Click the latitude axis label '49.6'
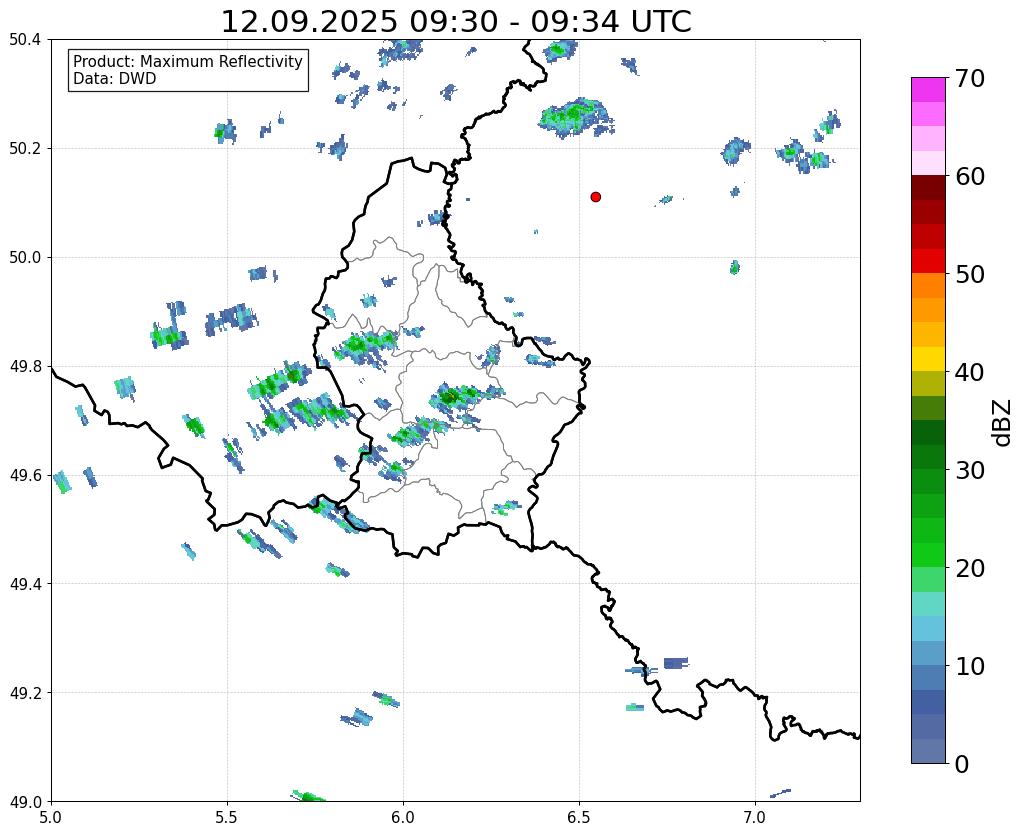The image size is (1023, 834). click(25, 476)
